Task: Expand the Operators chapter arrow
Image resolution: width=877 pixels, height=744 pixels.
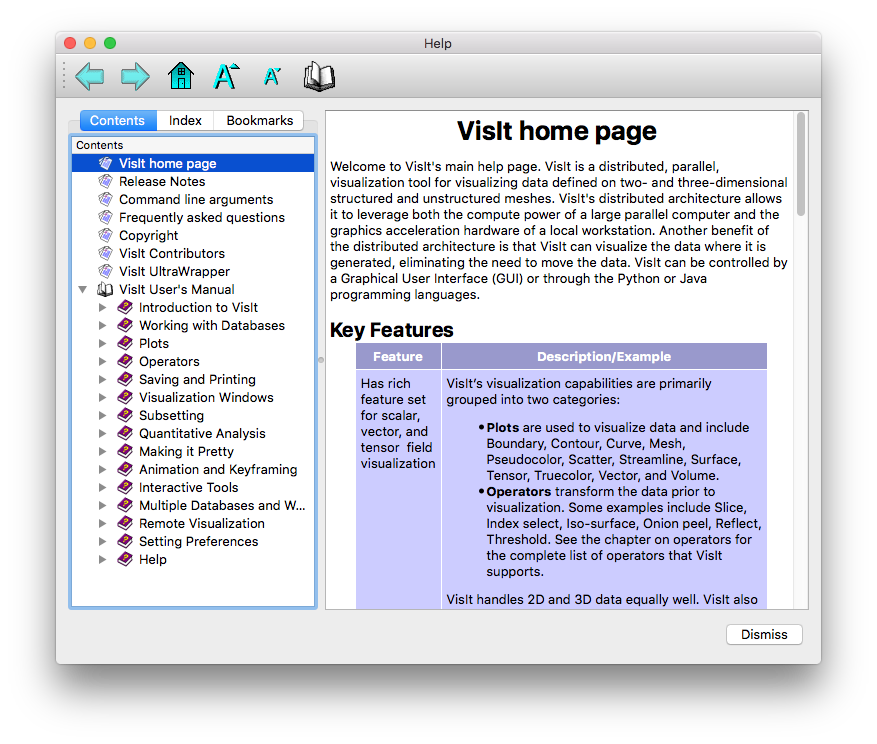Action: tap(102, 361)
